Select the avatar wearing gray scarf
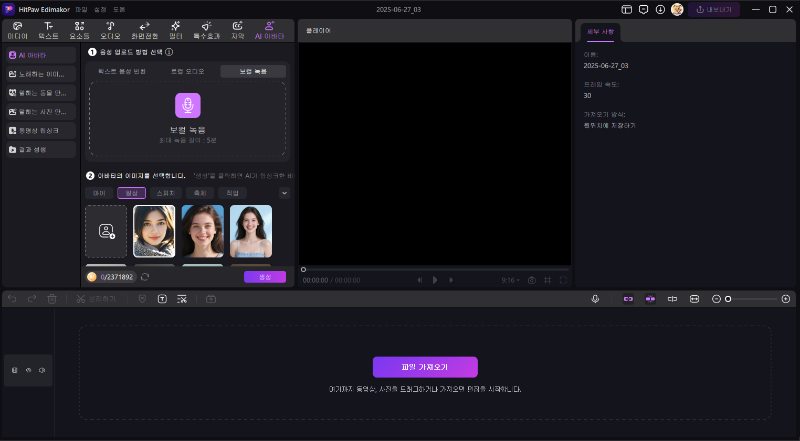Image resolution: width=800 pixels, height=441 pixels. pos(154,231)
